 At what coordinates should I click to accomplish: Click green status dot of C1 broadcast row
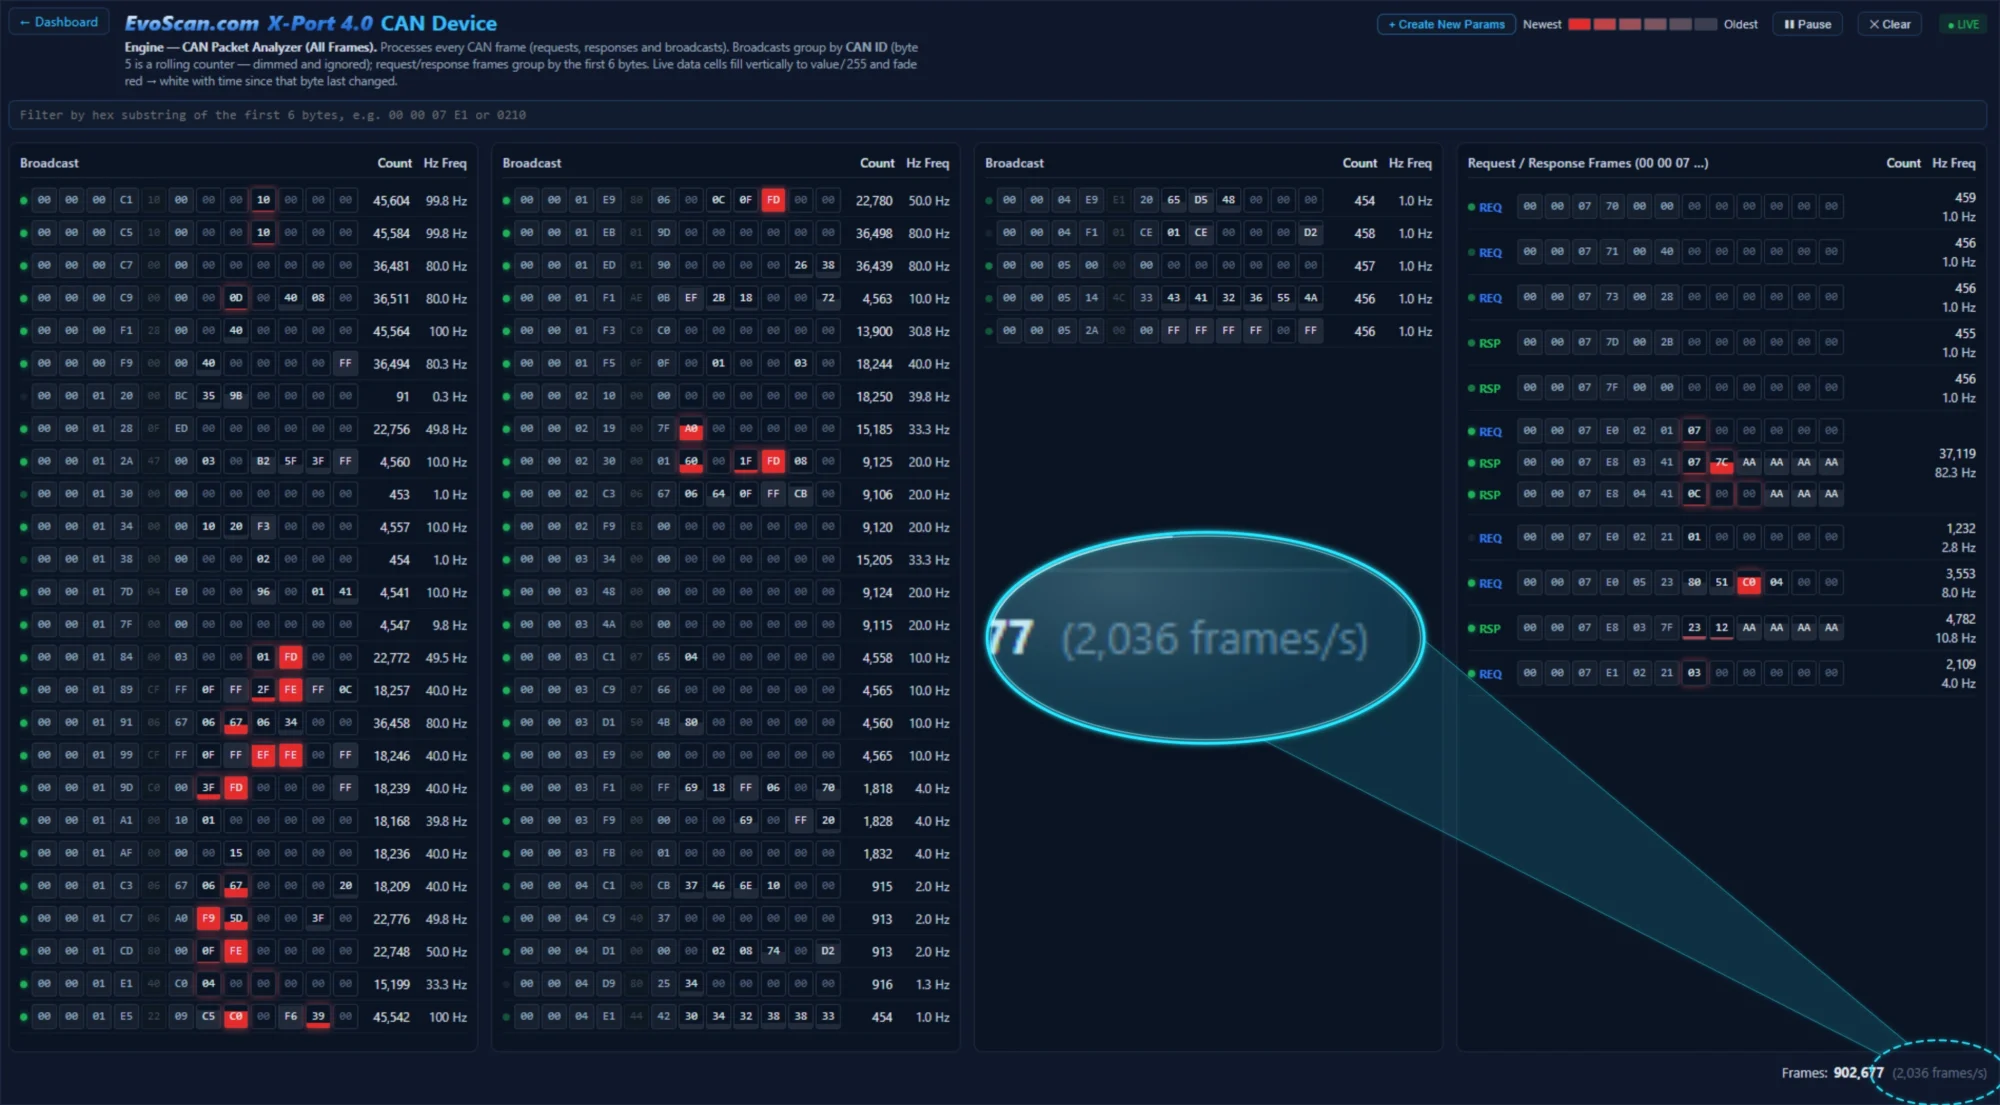point(24,200)
